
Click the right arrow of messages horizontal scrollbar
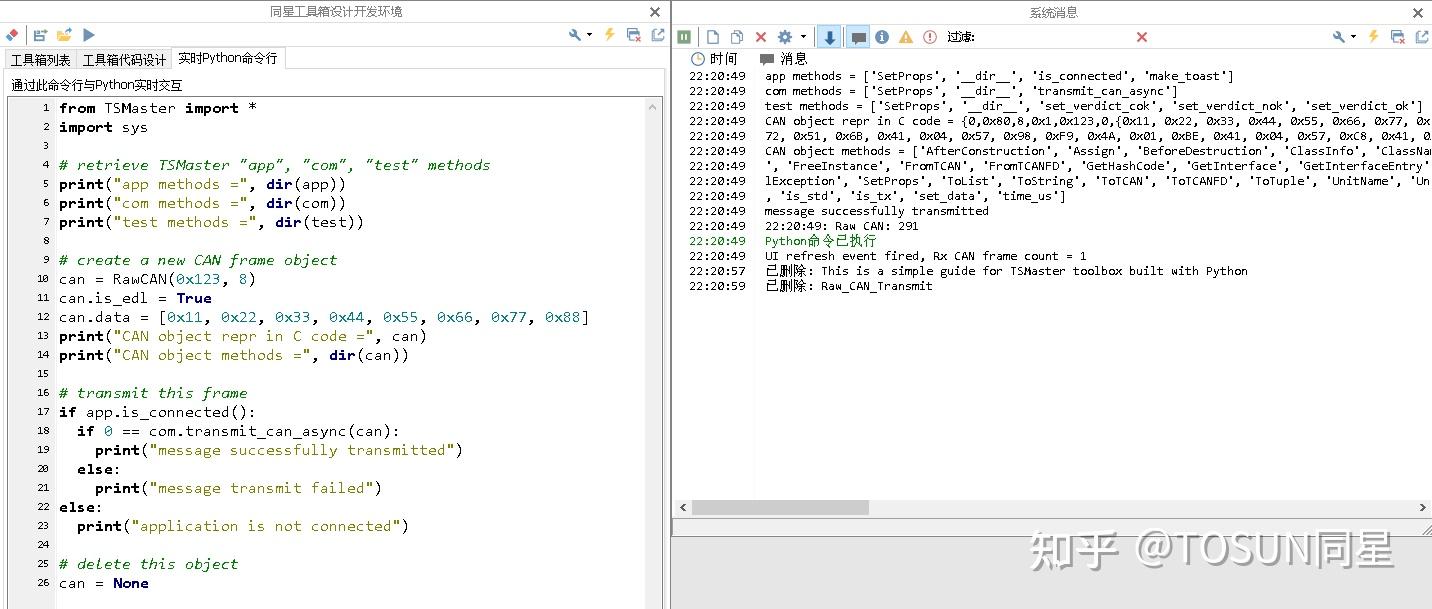pos(1423,508)
